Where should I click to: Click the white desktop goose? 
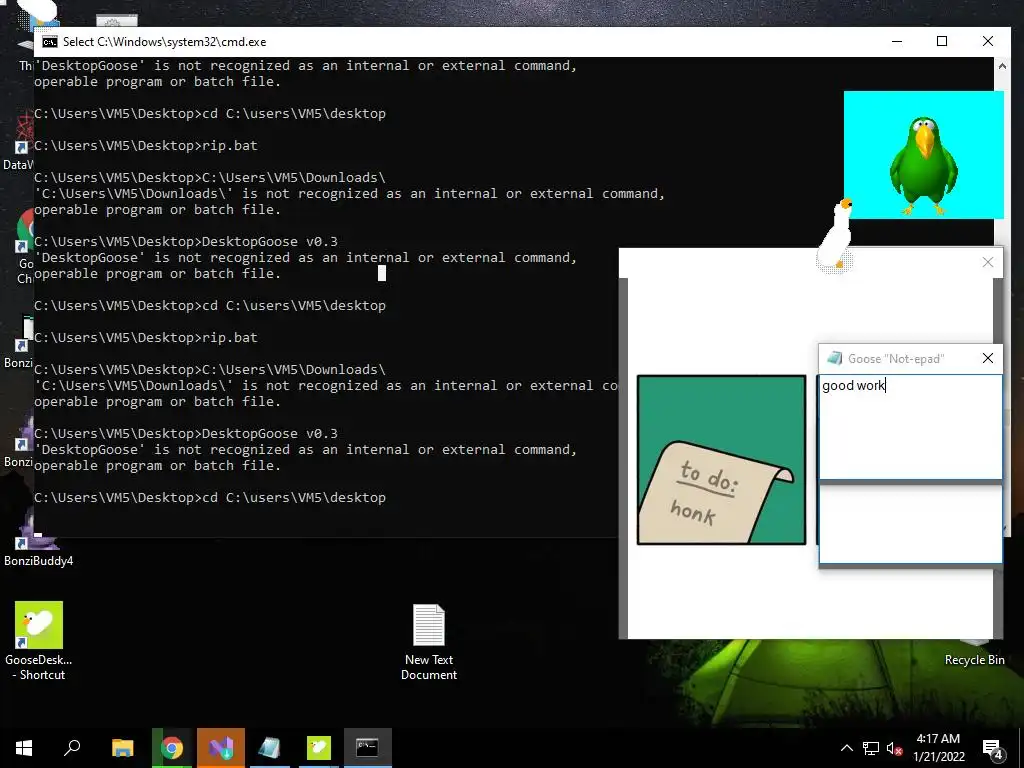[x=836, y=235]
